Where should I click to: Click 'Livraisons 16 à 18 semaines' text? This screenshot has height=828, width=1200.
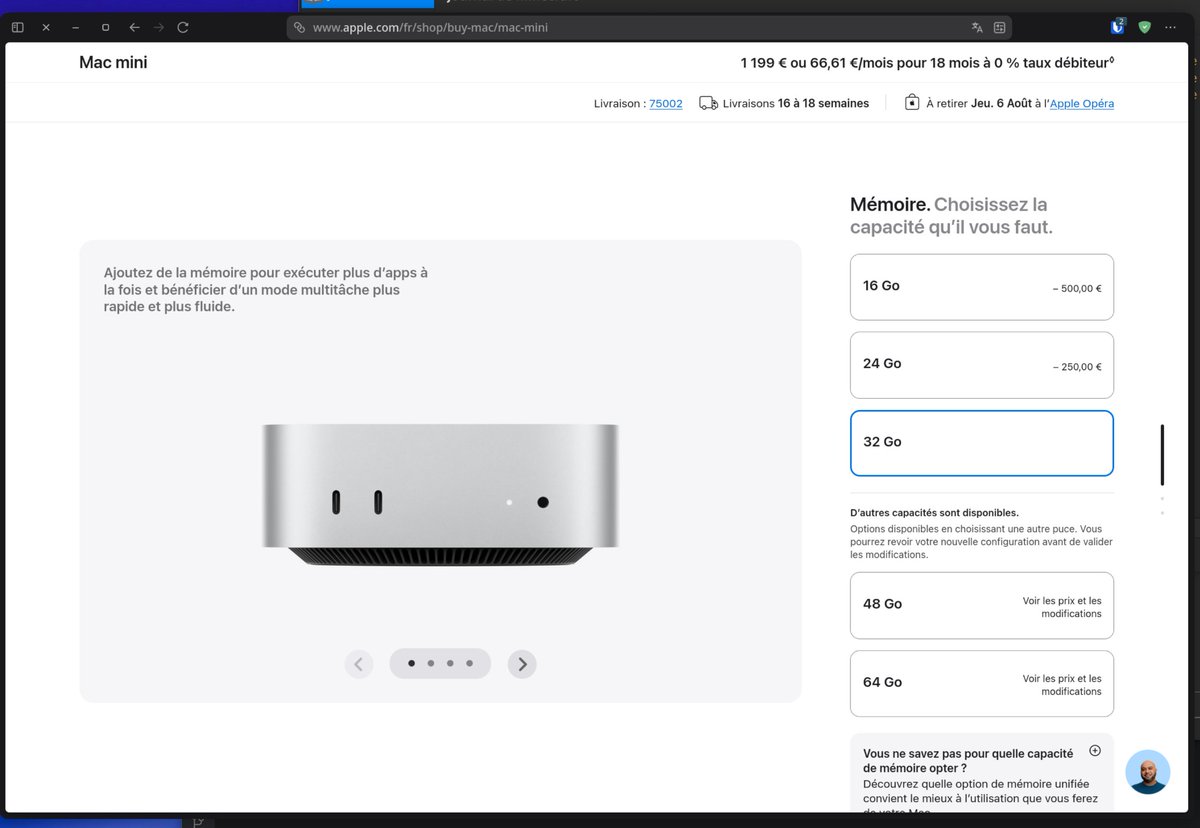tap(796, 103)
